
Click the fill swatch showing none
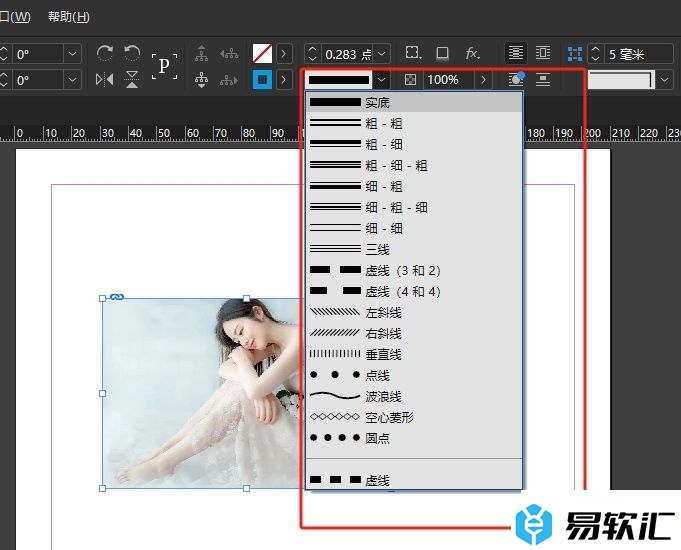tap(262, 53)
